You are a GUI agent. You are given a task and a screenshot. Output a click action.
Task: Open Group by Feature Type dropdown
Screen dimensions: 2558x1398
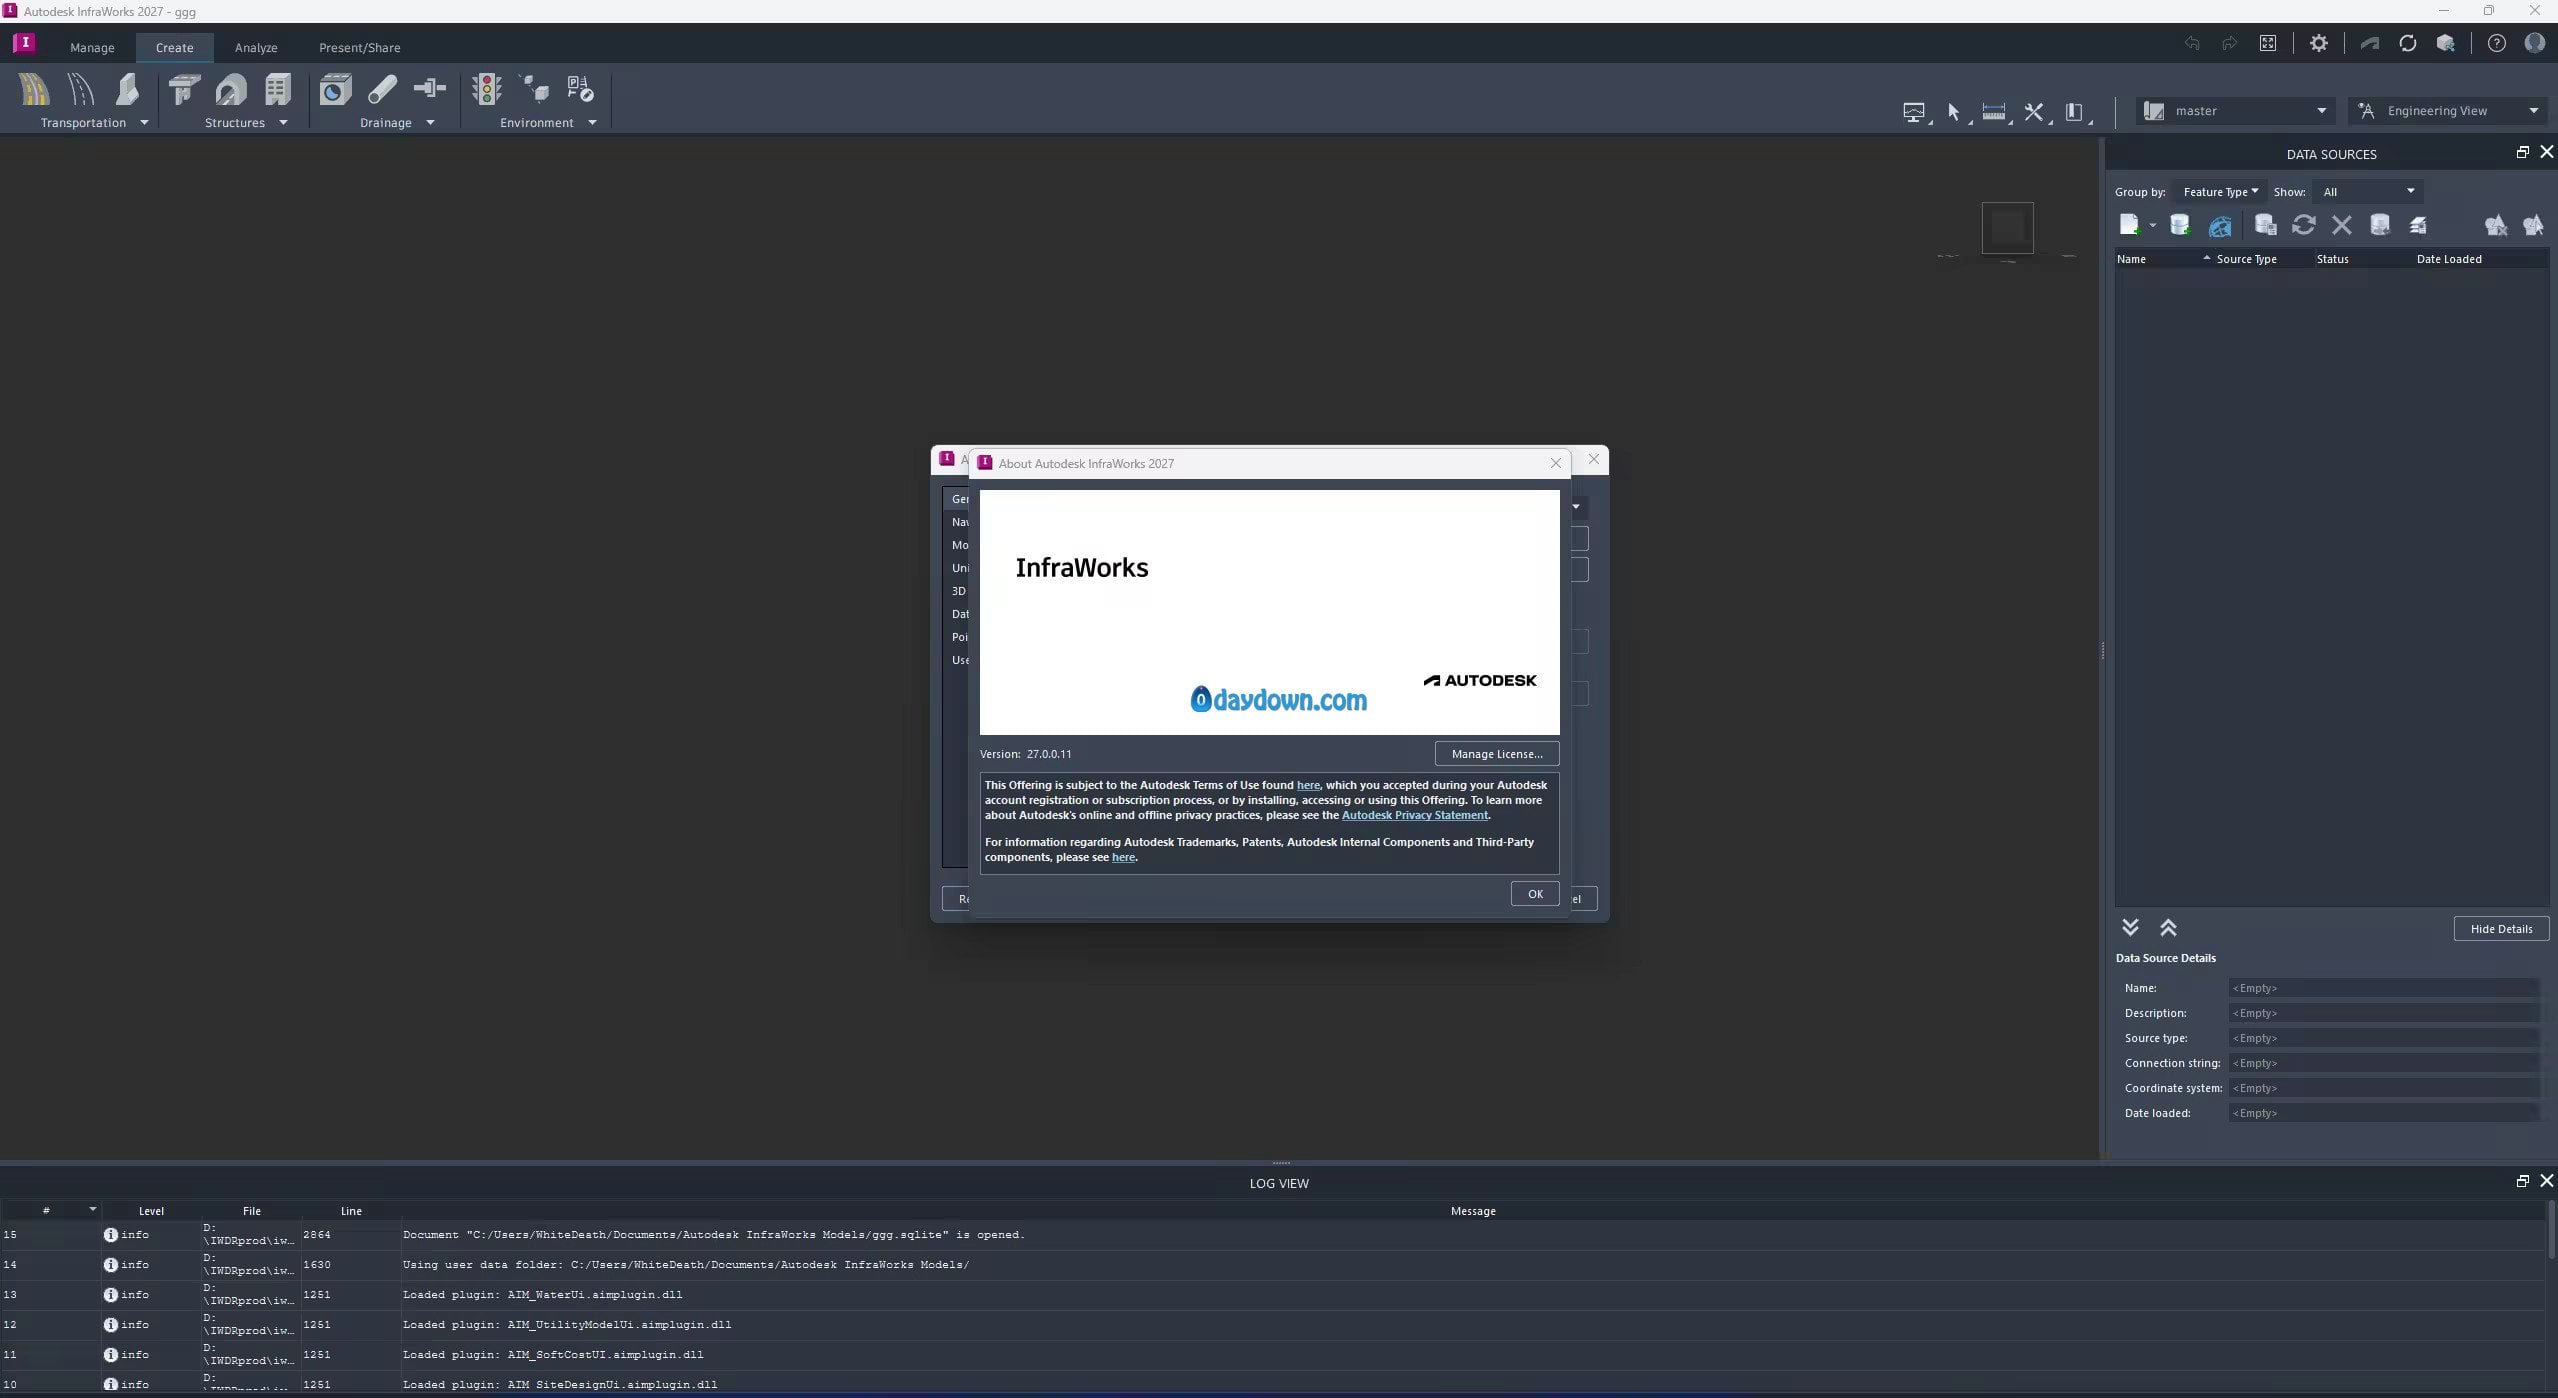tap(2219, 192)
